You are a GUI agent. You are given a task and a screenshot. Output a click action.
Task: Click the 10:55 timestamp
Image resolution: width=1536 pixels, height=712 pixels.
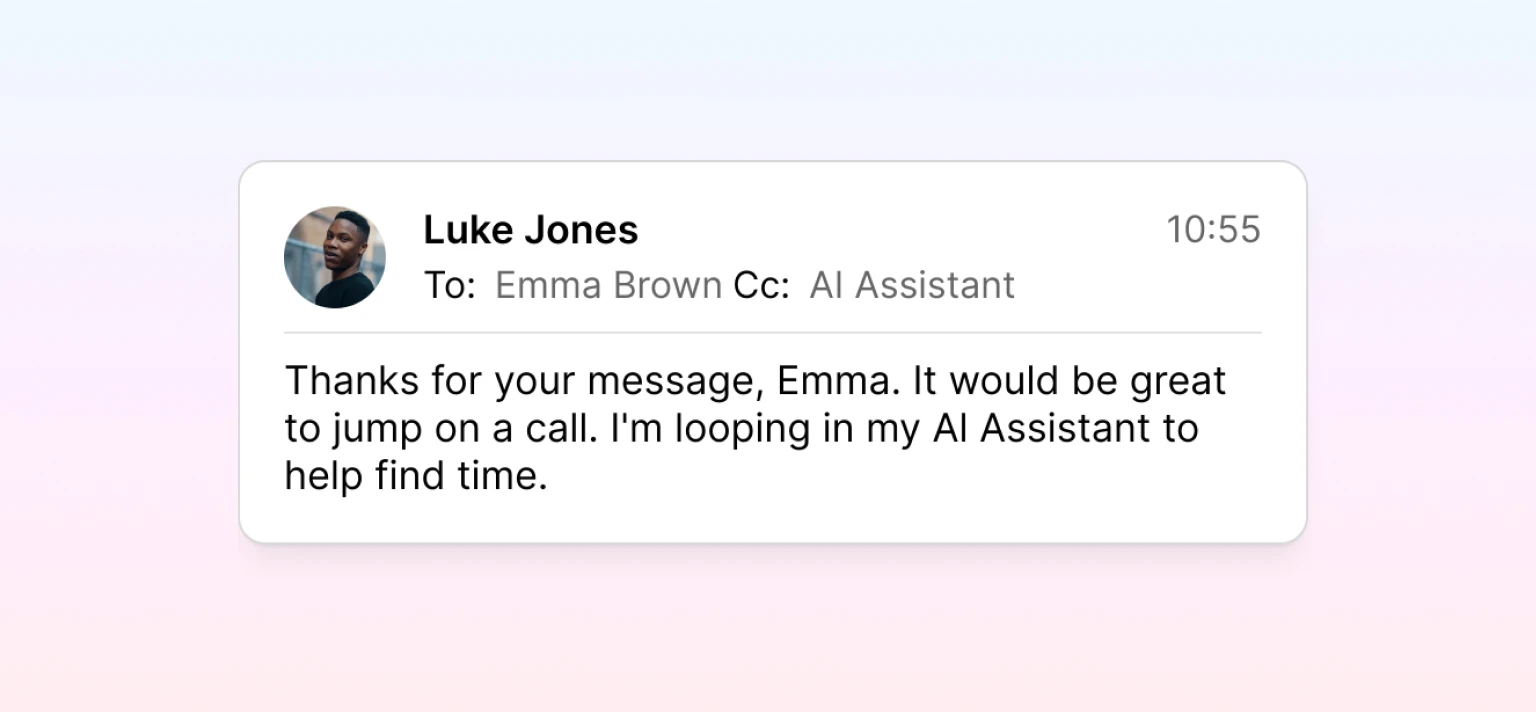(1213, 230)
